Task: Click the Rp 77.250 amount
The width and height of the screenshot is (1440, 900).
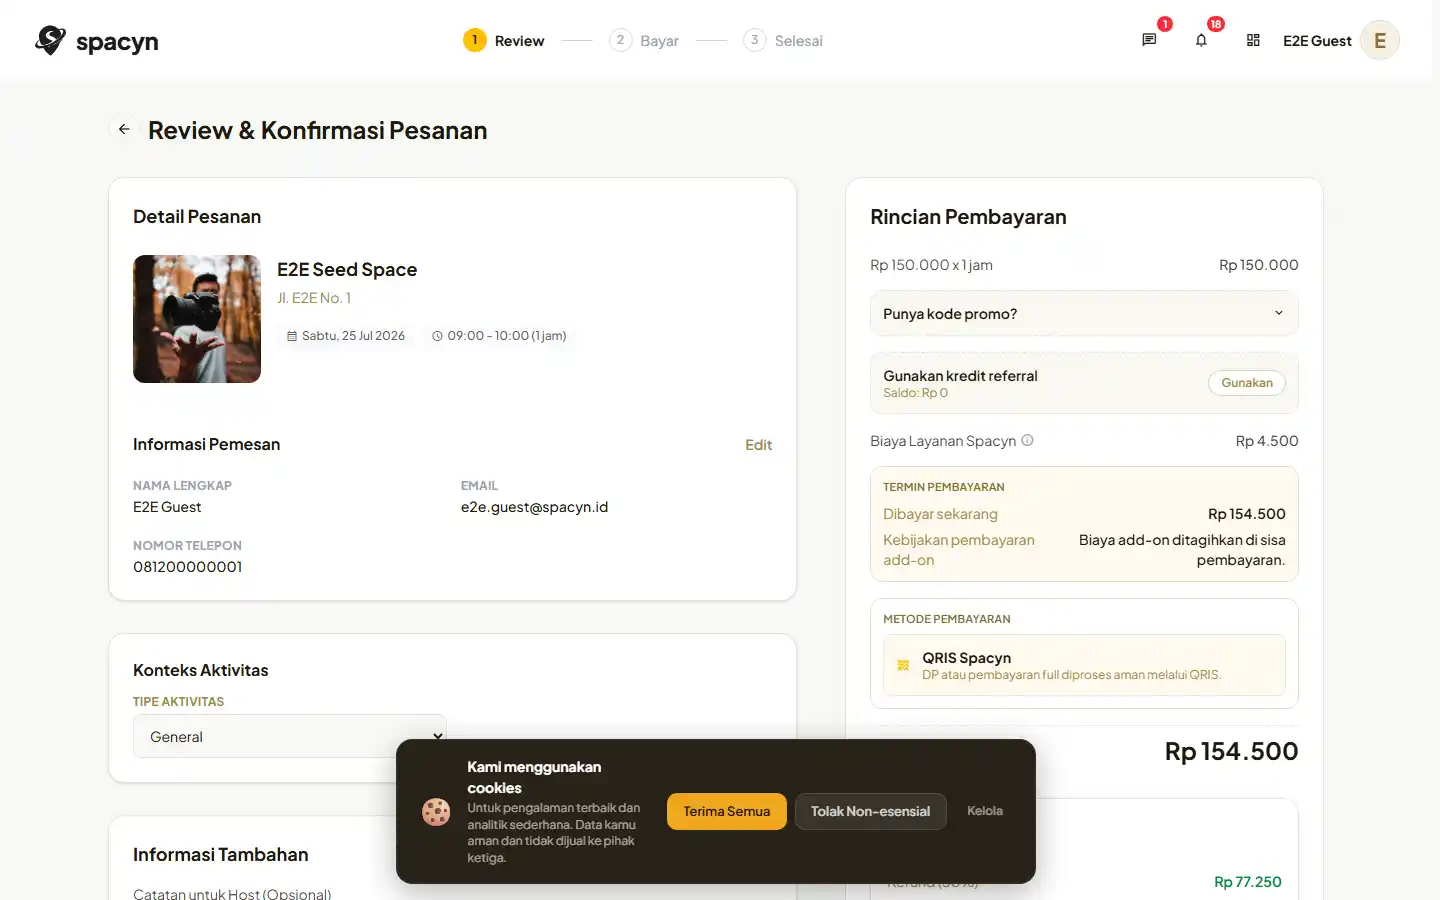Action: pos(1247,882)
